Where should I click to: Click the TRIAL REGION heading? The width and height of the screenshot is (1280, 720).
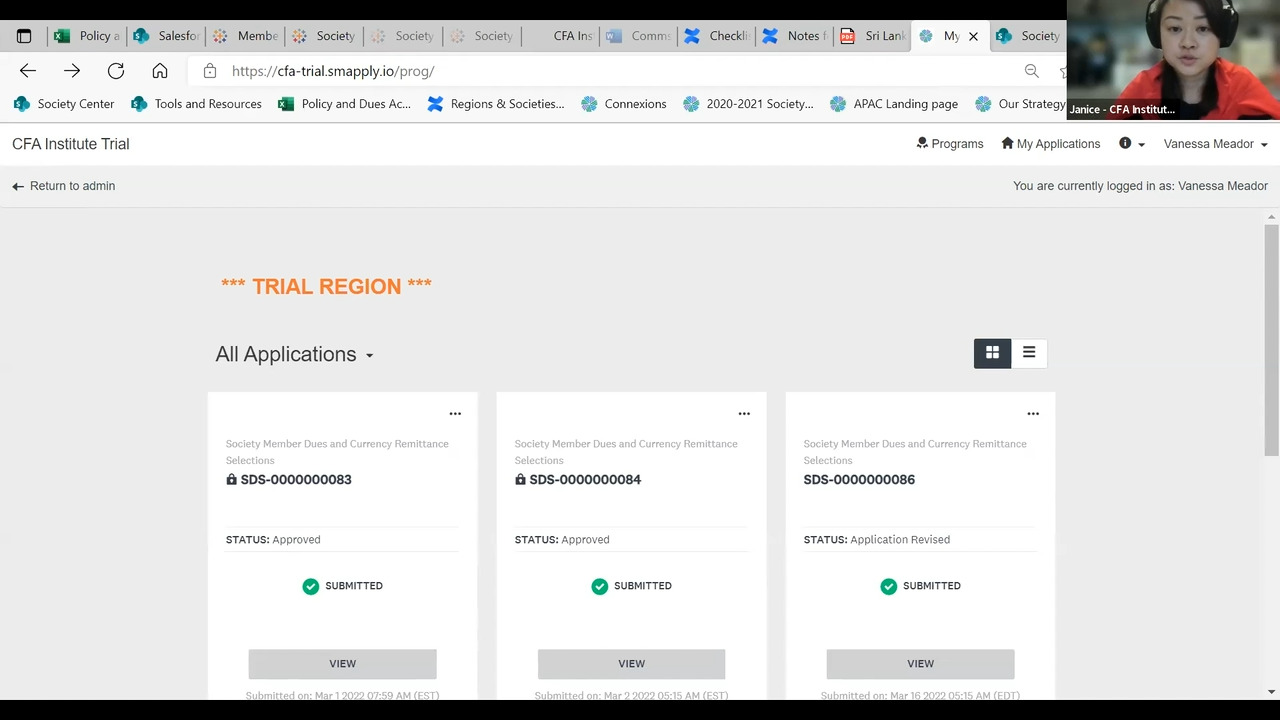[326, 286]
